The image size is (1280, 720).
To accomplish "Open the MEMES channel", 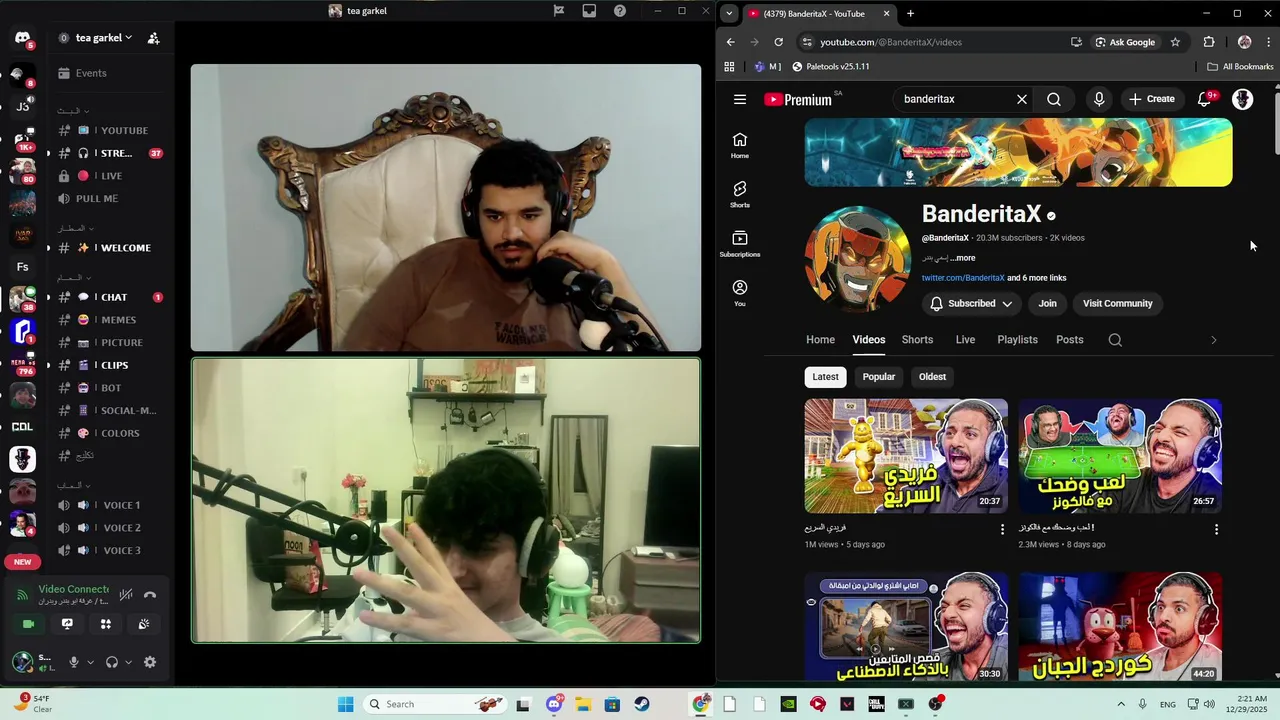I will point(109,320).
